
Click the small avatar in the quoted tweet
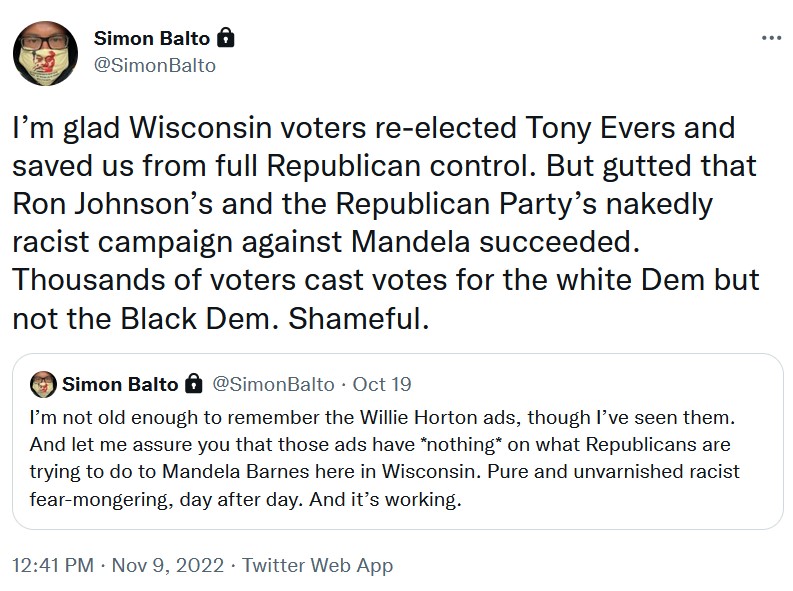(x=43, y=384)
